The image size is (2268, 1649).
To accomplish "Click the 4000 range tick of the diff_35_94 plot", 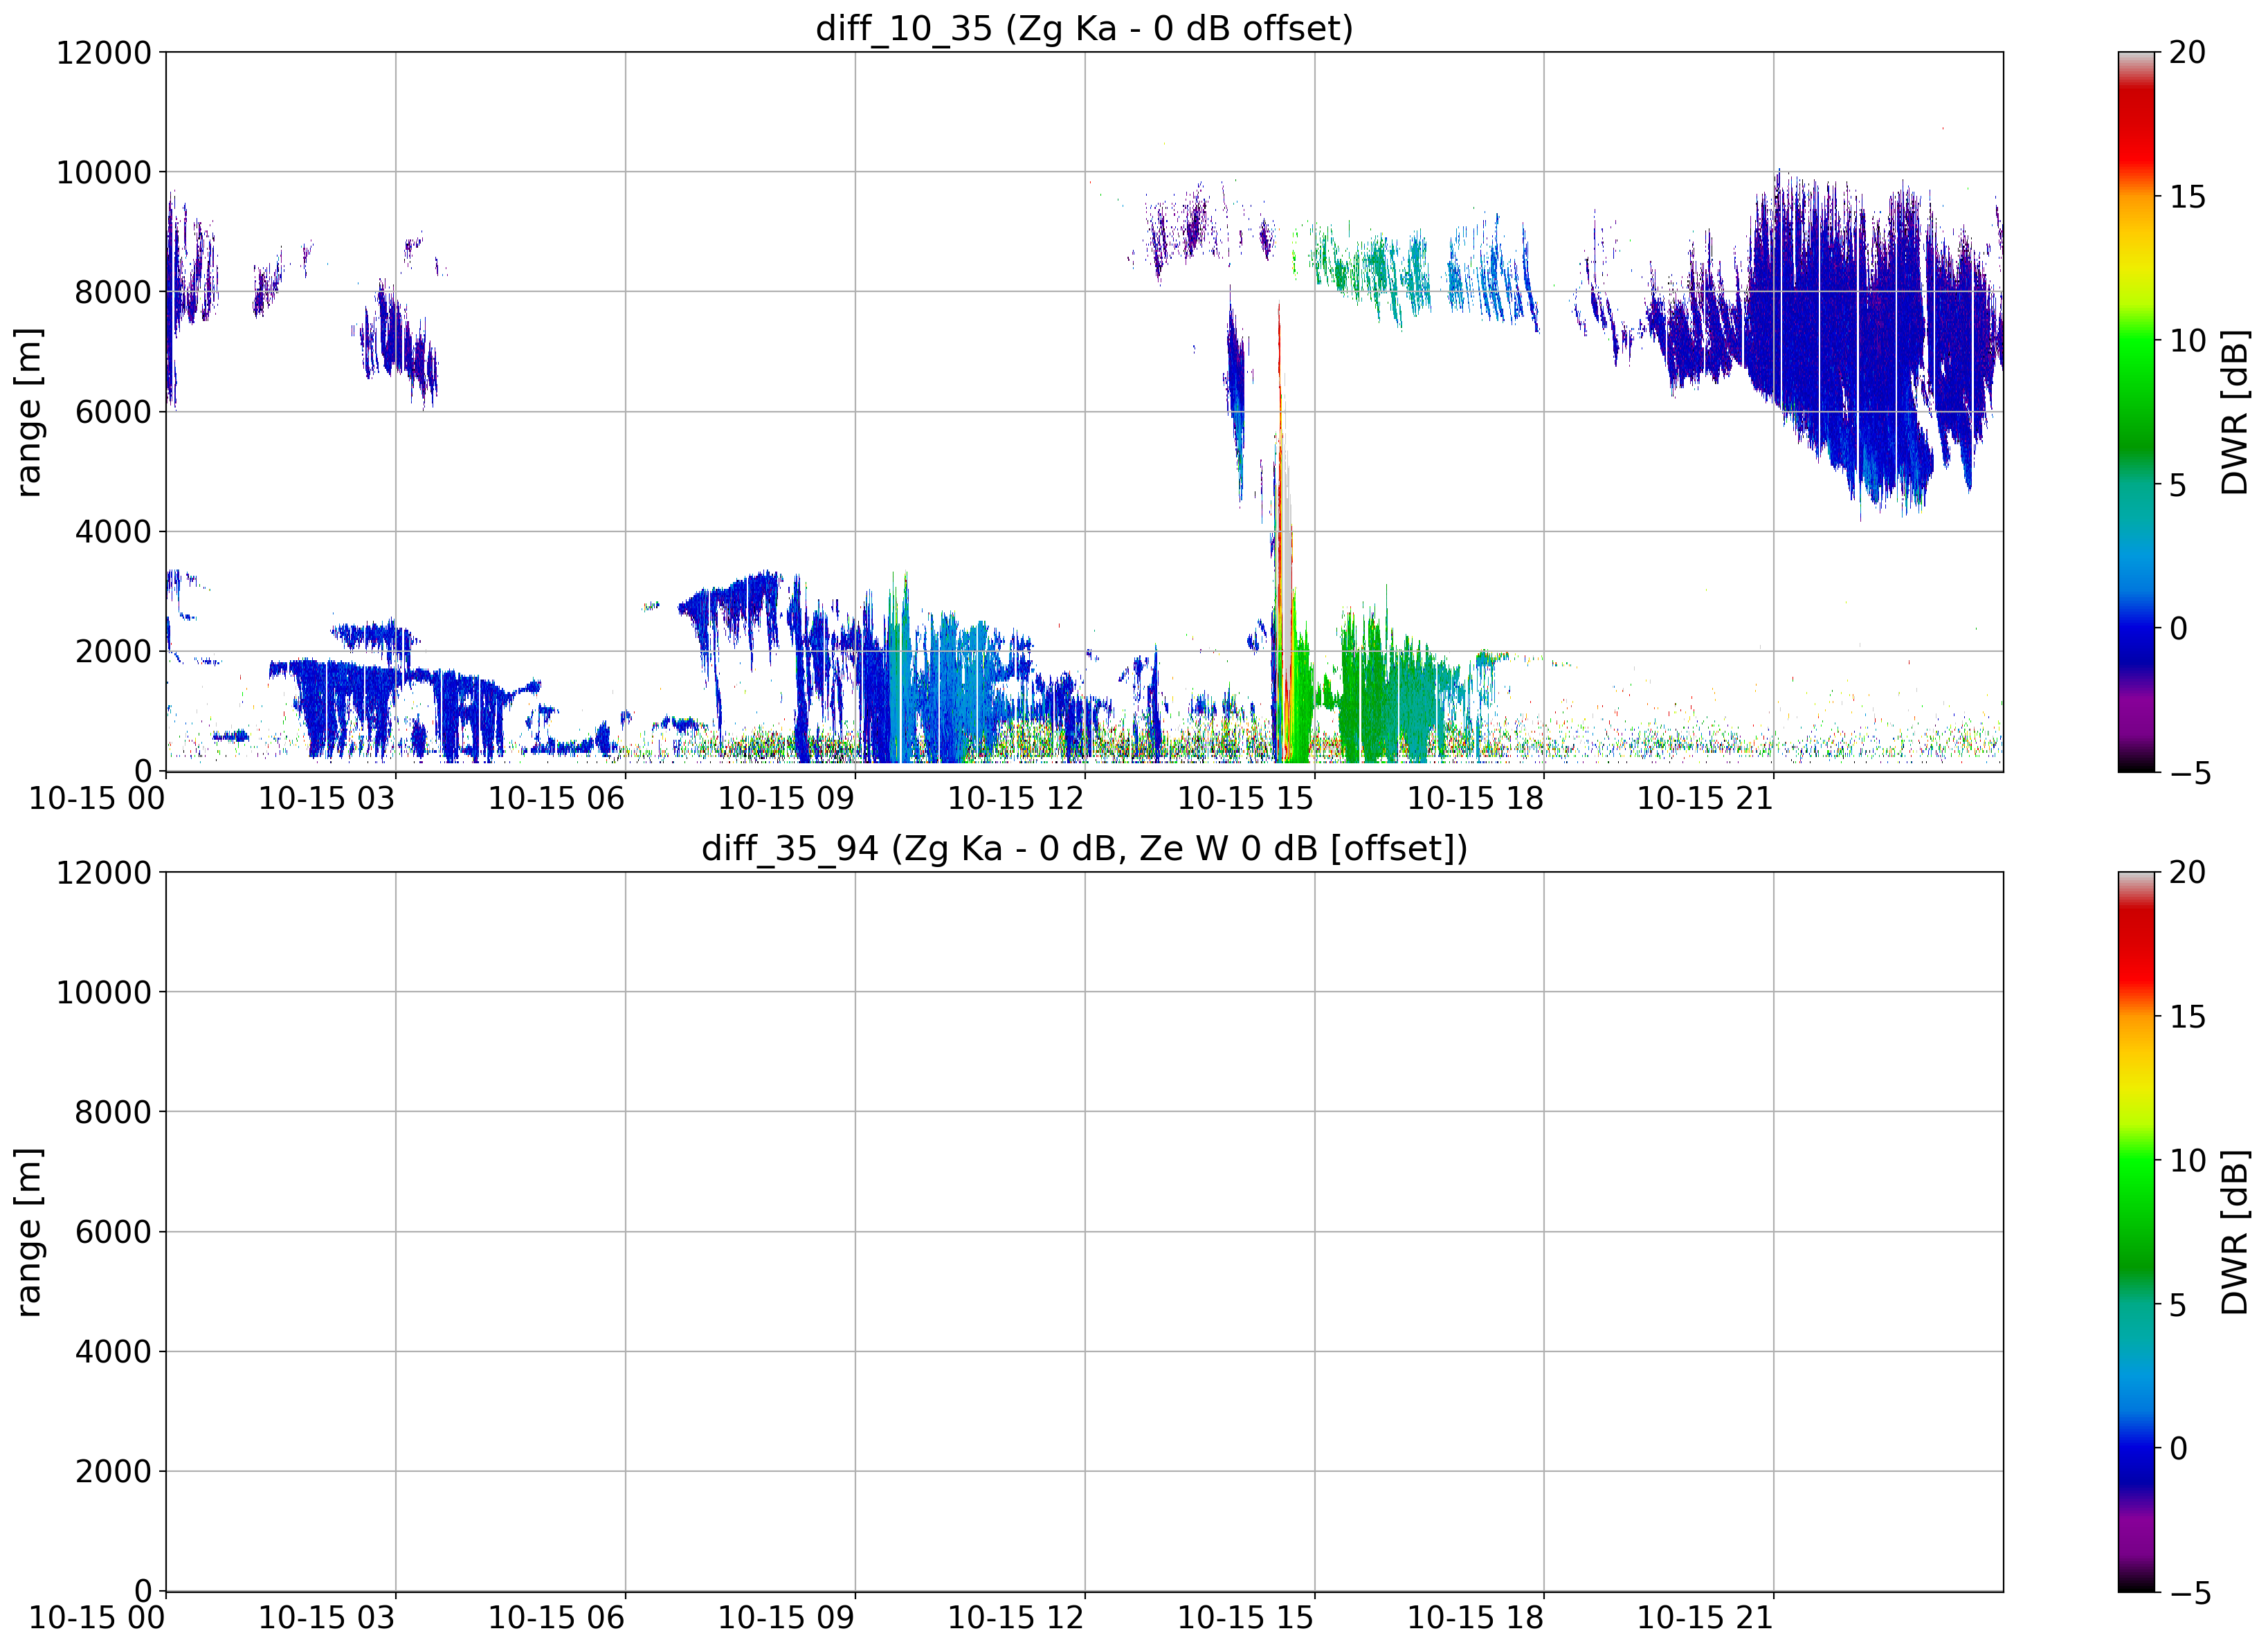I will coord(113,1351).
